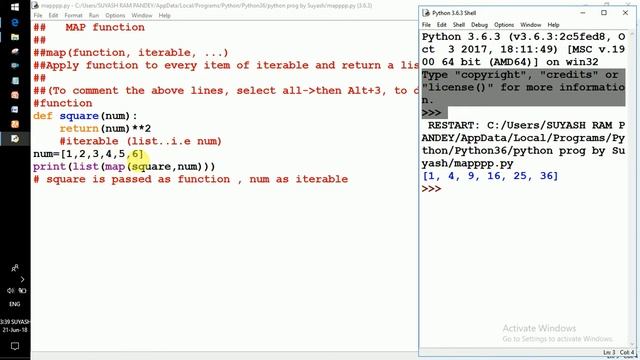
Task: Open the Window menu in the editor window
Action: (x=142, y=15)
